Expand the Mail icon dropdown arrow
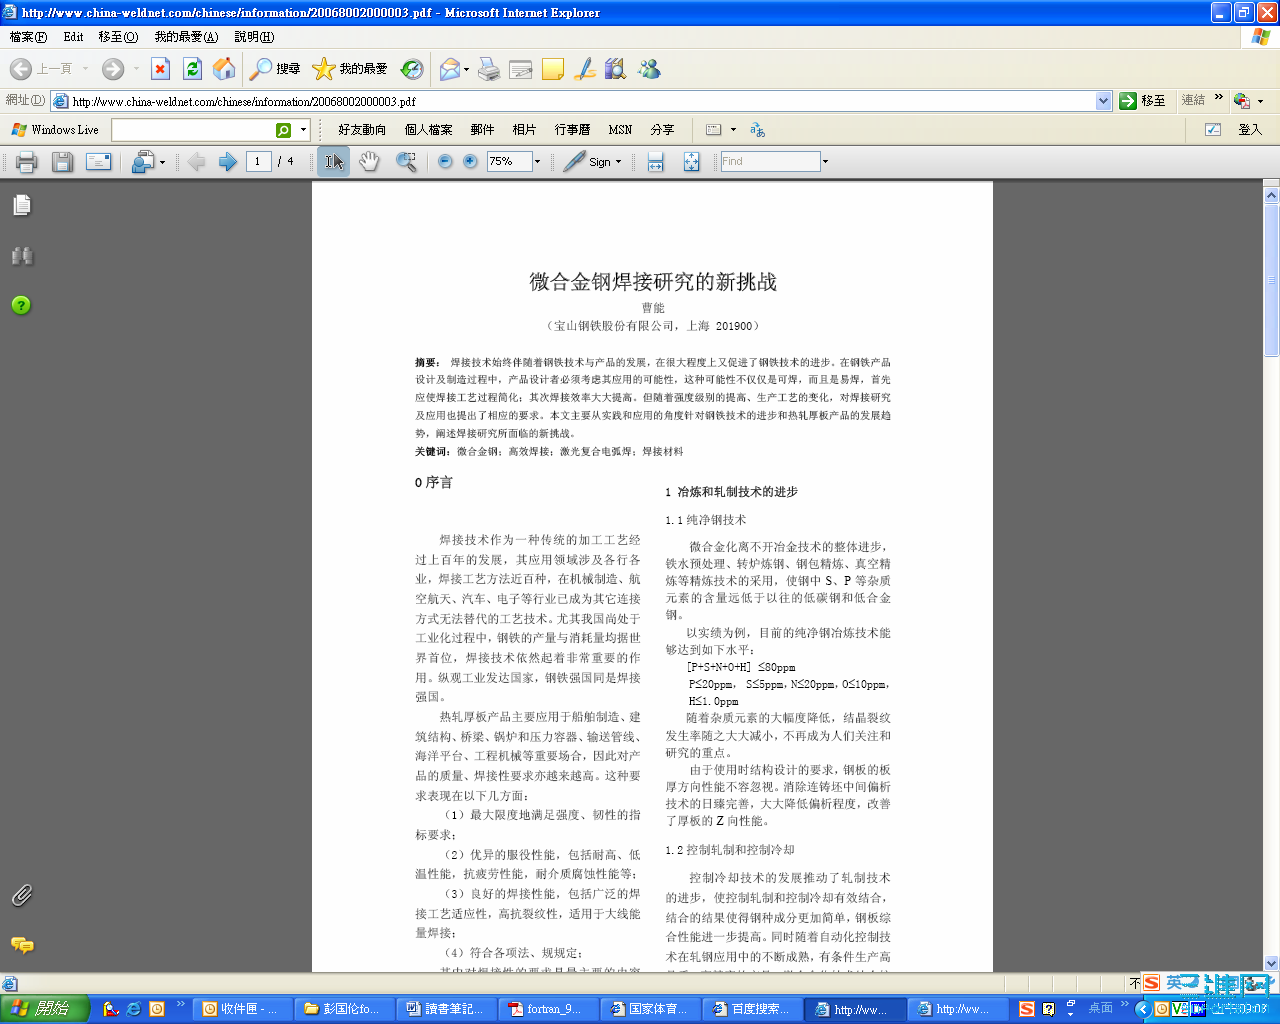This screenshot has height=1024, width=1280. click(x=466, y=70)
